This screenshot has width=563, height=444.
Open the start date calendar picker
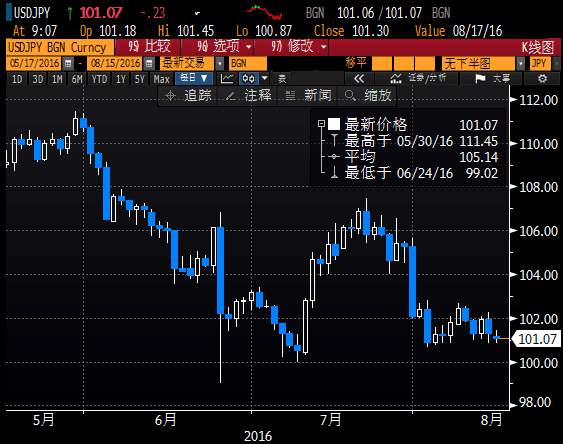(67, 64)
